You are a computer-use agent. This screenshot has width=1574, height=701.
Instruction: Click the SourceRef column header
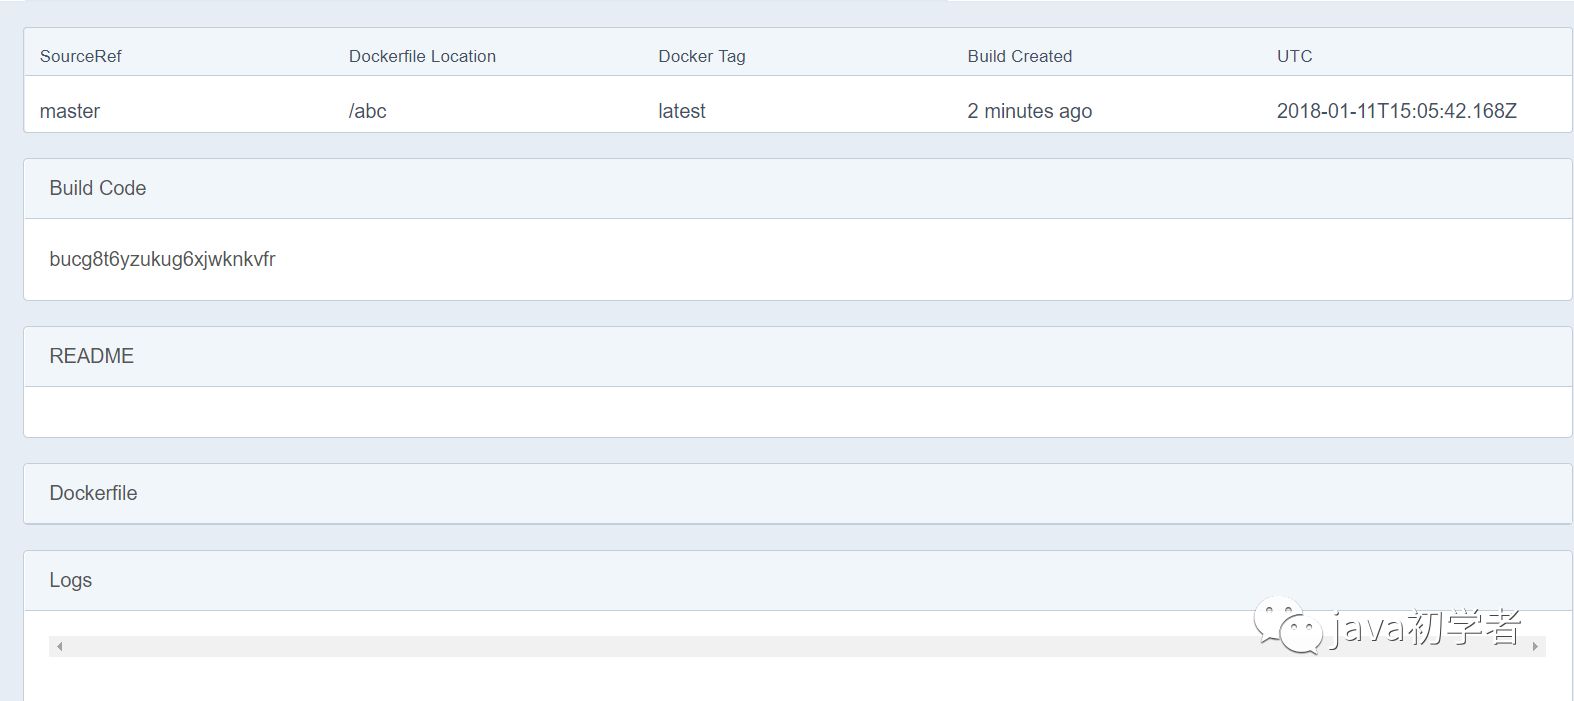80,56
